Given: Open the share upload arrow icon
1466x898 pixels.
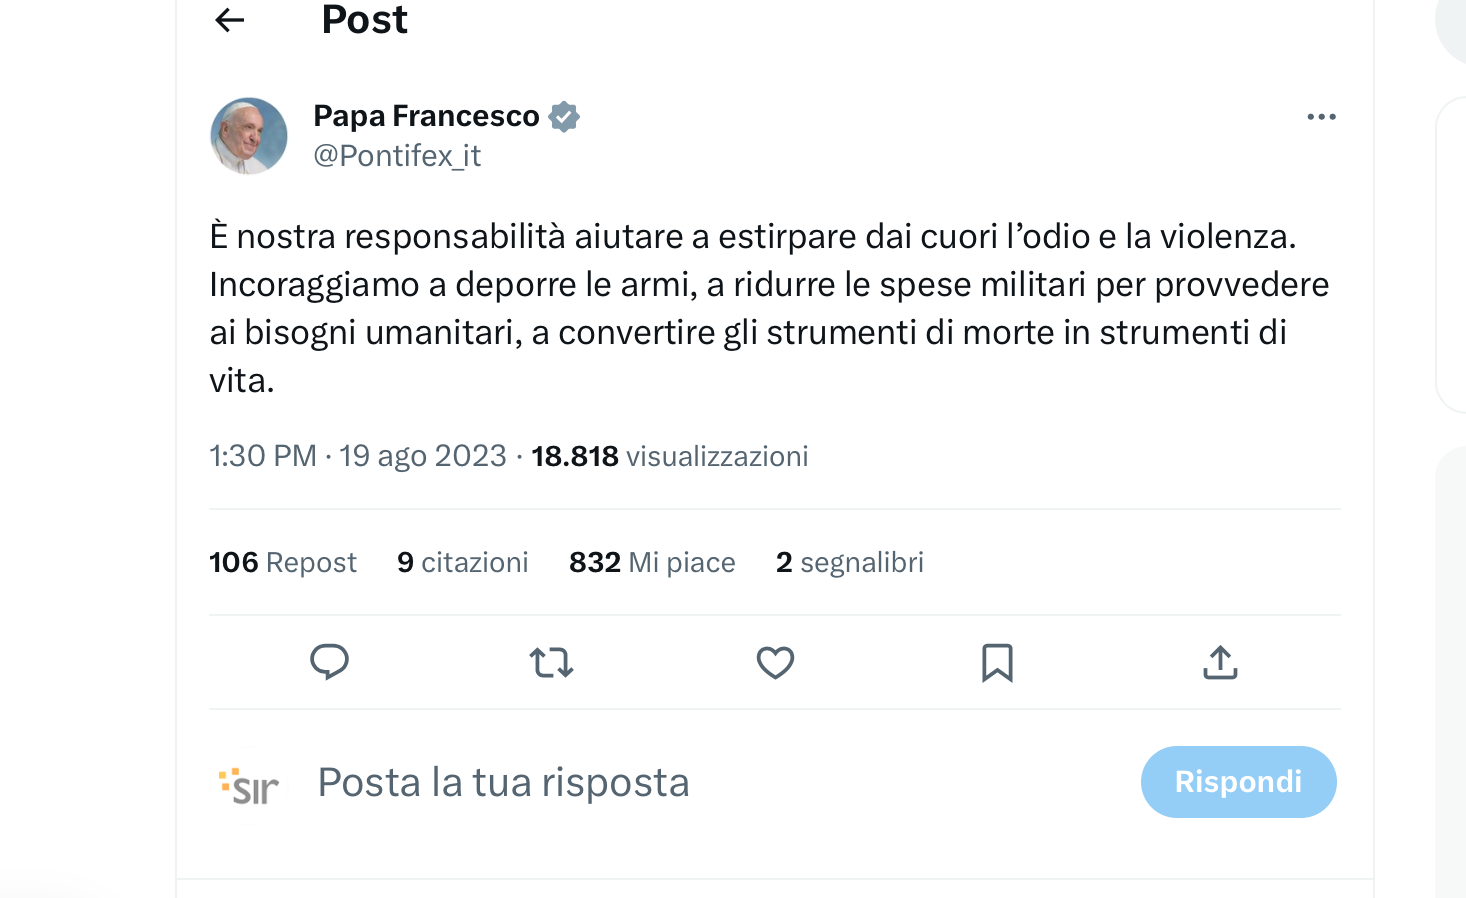Looking at the screenshot, I should 1220,662.
